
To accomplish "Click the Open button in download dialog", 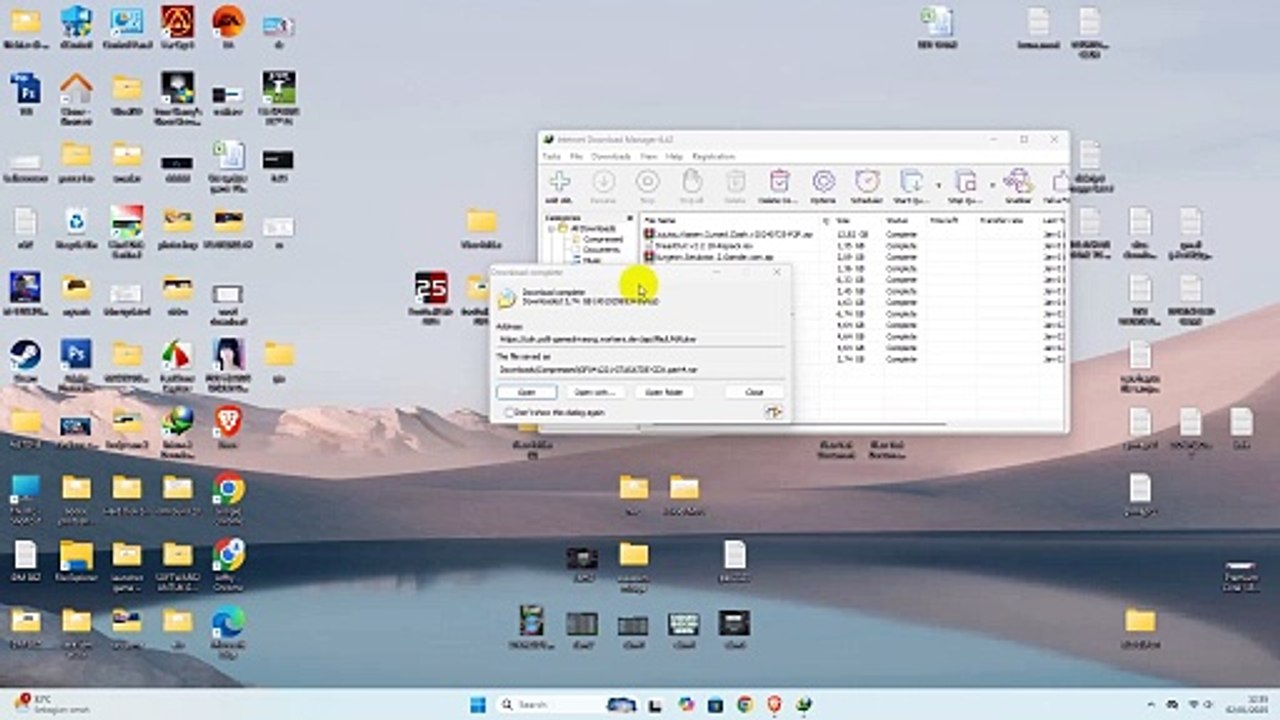I will [x=527, y=392].
